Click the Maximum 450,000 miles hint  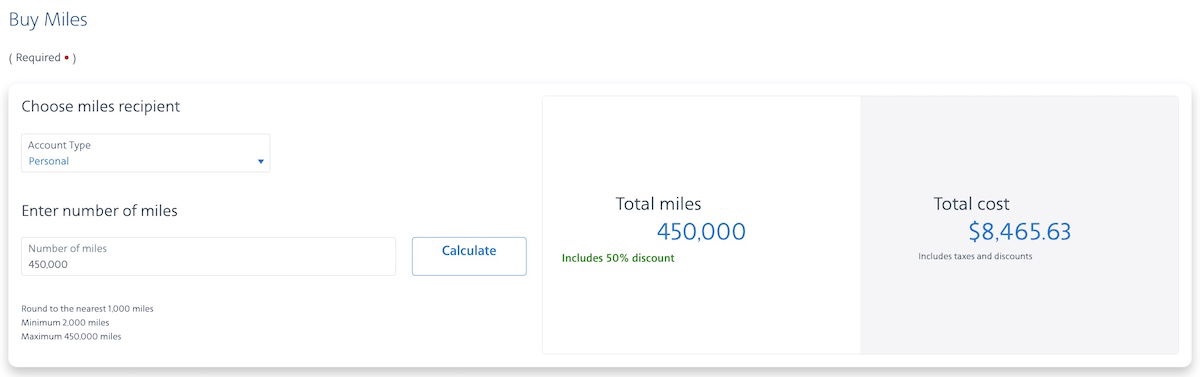click(x=71, y=337)
